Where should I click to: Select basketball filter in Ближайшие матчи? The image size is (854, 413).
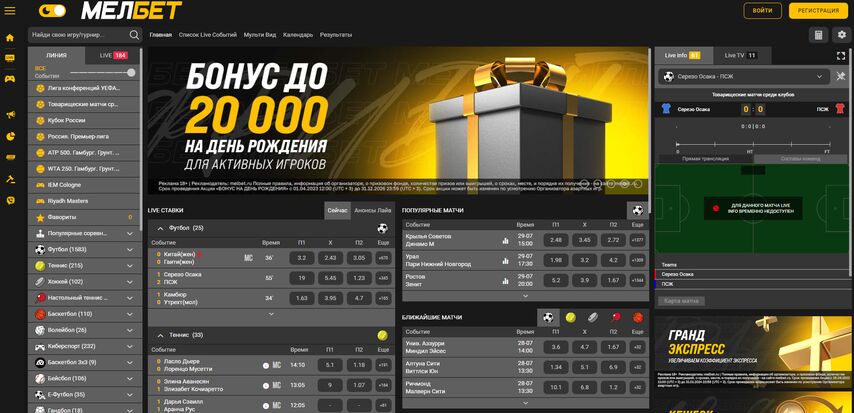click(637, 318)
